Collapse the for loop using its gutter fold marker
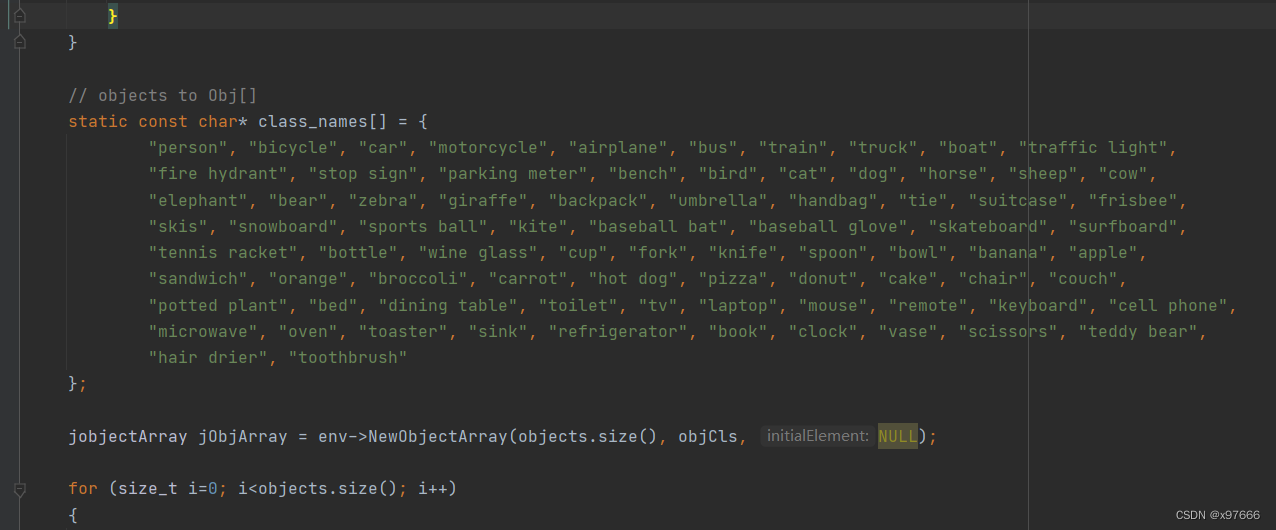Screen dimensions: 1276x530 pyautogui.click(x=19, y=489)
